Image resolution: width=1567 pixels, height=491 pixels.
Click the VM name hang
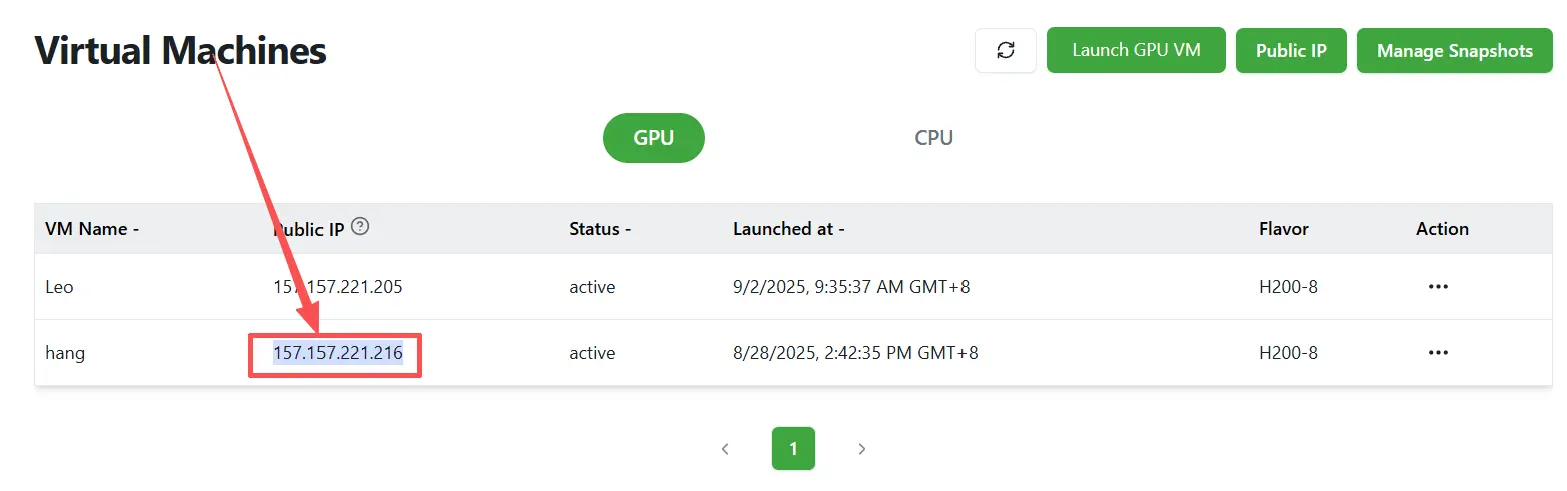65,353
